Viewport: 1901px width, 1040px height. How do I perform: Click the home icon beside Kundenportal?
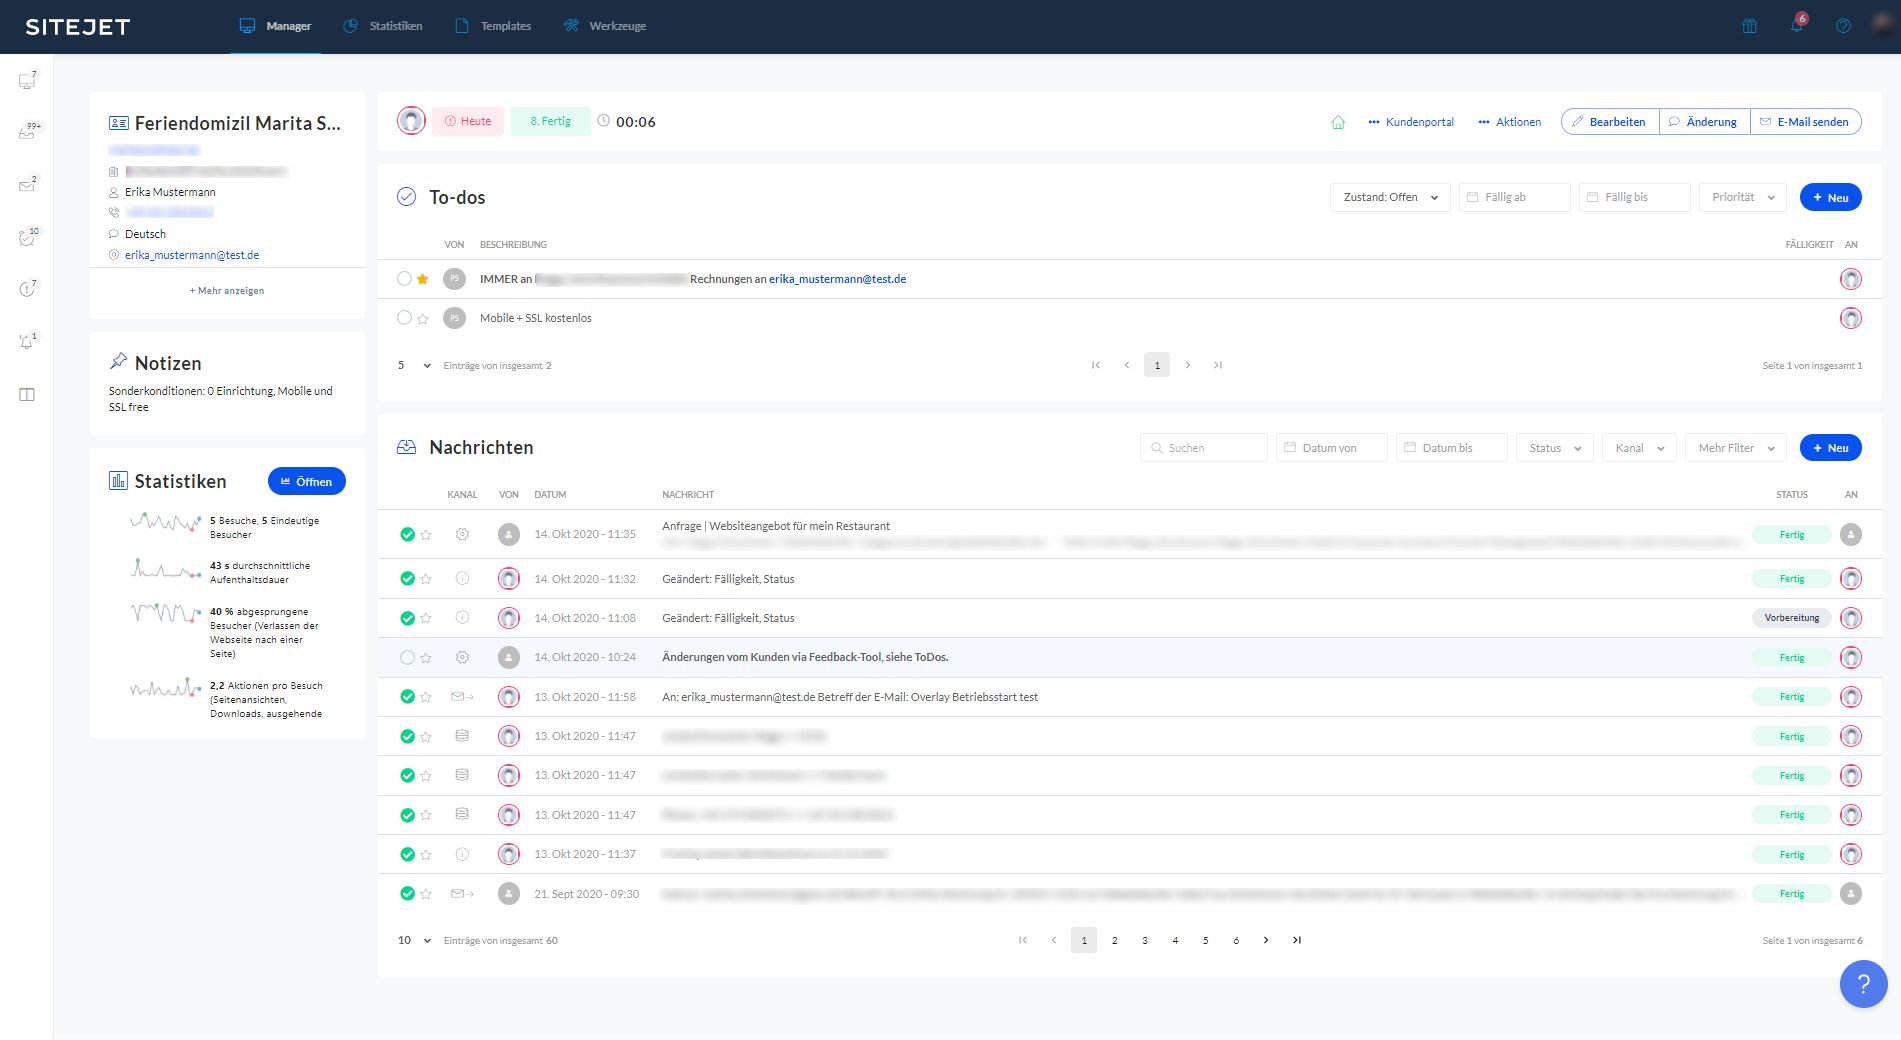coord(1338,122)
